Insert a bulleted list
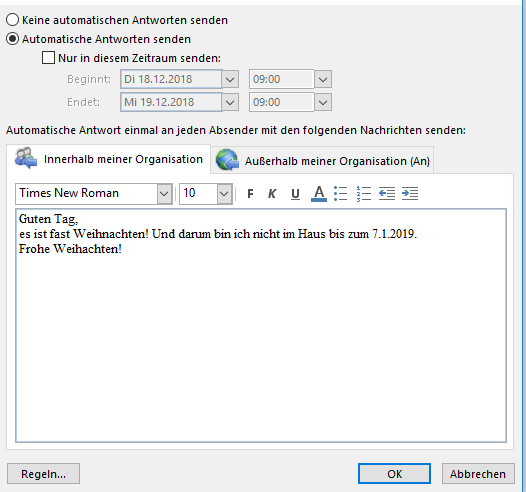 click(340, 194)
